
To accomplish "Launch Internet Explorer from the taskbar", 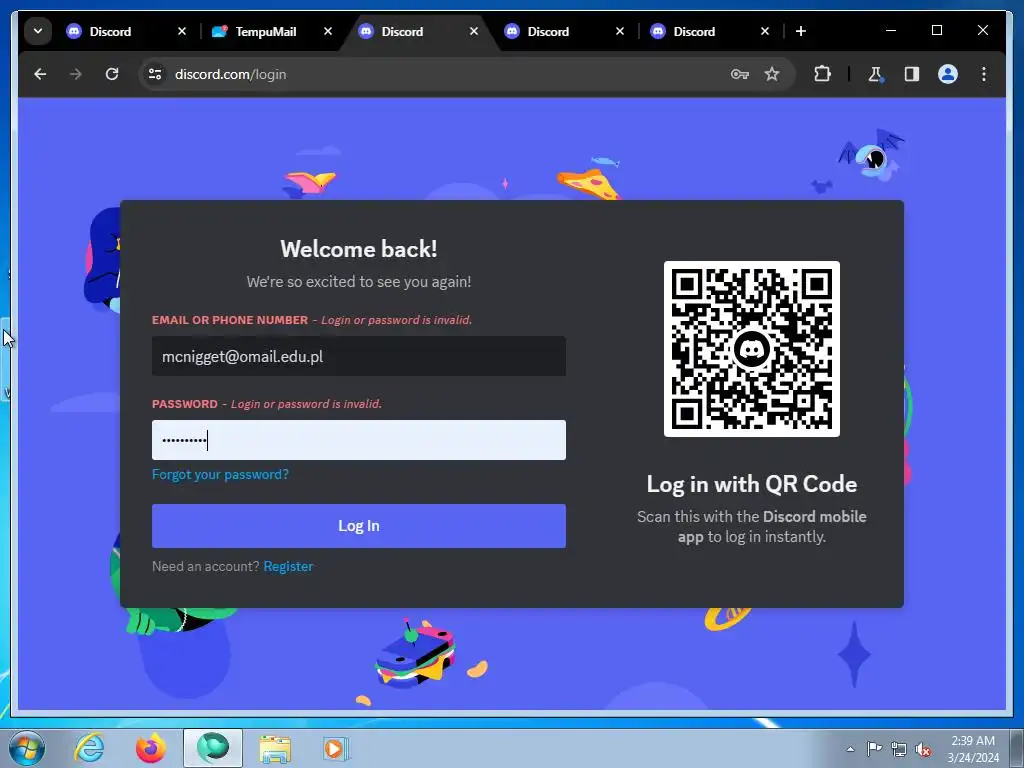I will click(x=89, y=748).
